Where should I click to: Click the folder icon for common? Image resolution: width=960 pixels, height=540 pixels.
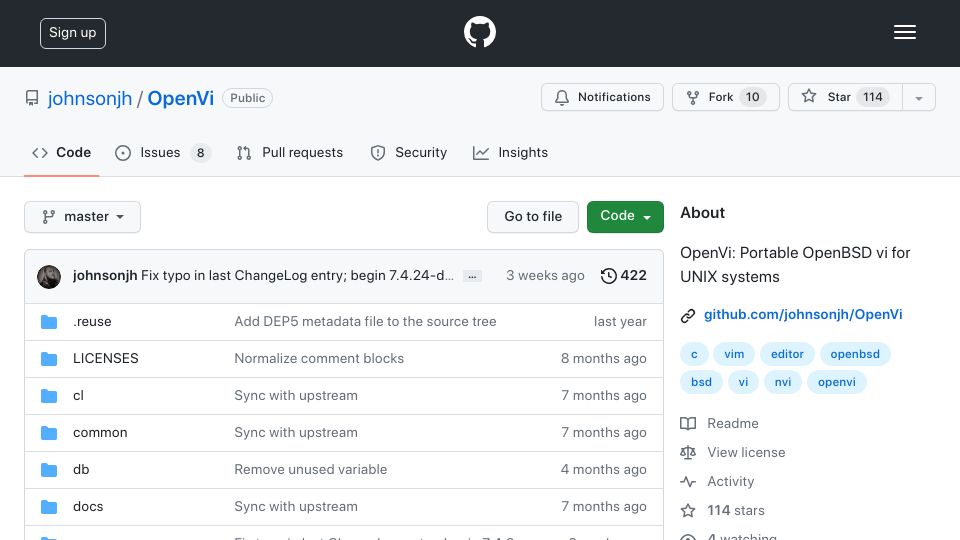49,433
